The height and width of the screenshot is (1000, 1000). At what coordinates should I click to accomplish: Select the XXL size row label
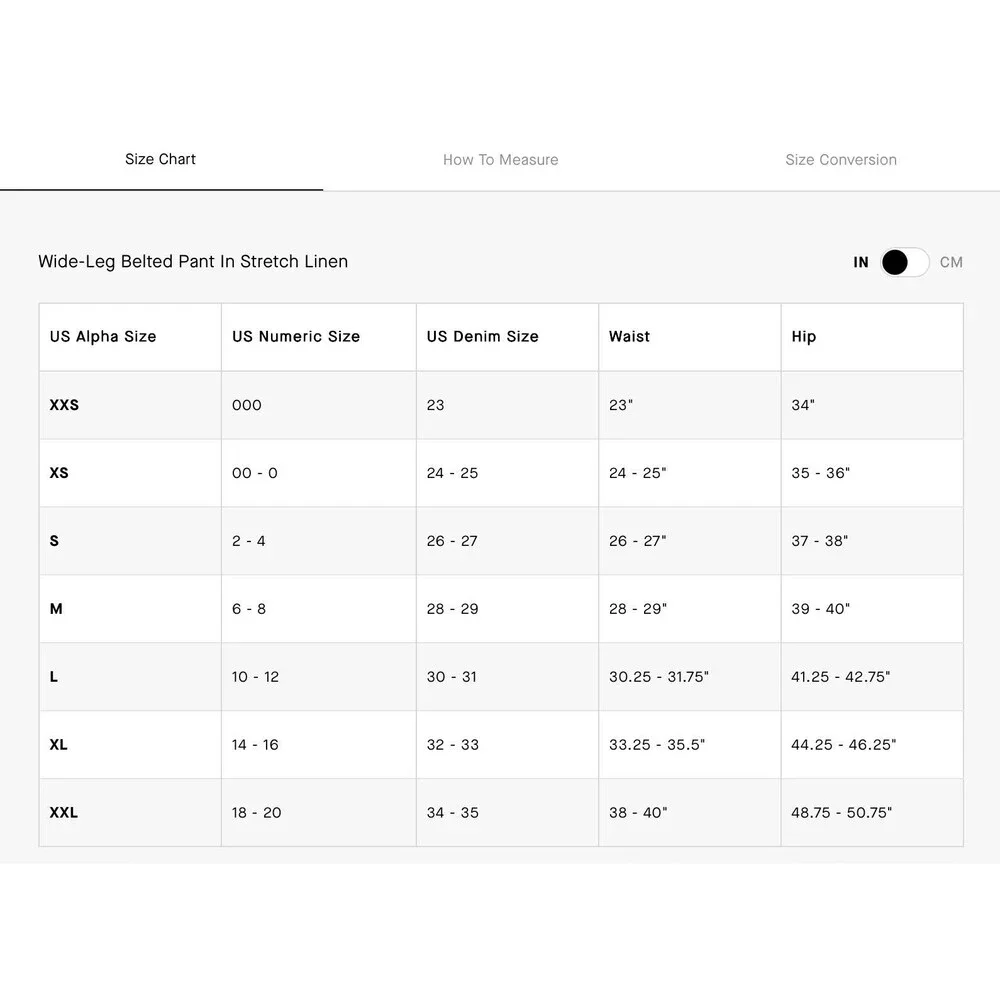(64, 812)
